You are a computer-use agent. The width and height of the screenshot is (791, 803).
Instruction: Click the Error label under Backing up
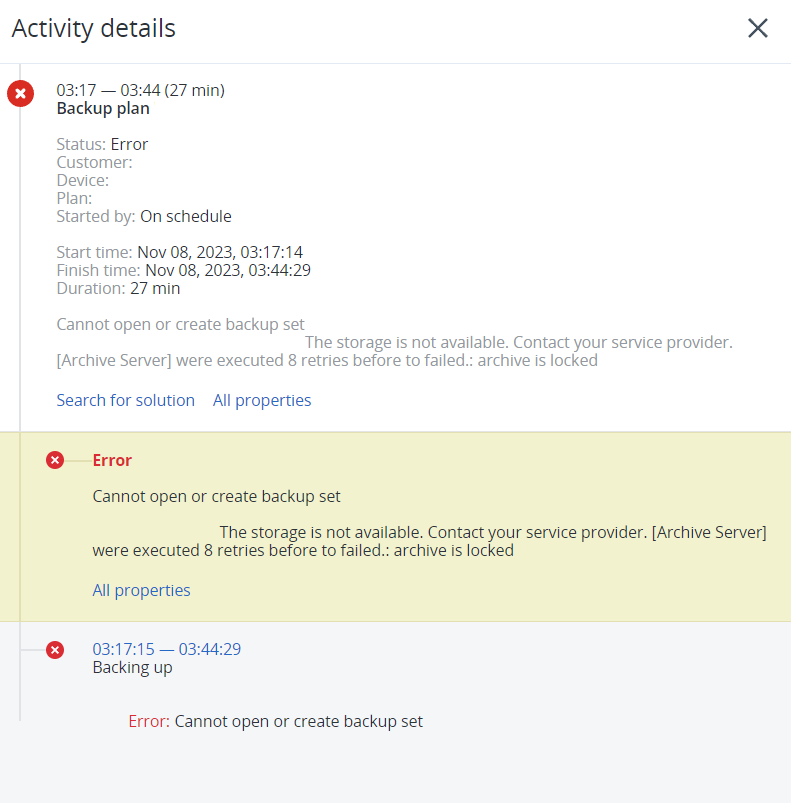pos(148,721)
